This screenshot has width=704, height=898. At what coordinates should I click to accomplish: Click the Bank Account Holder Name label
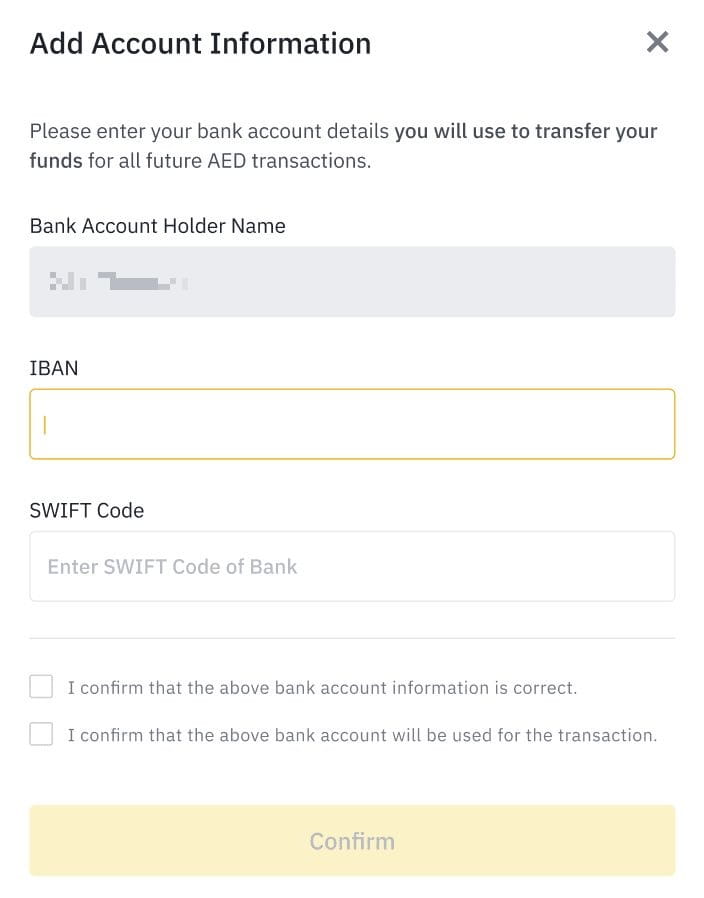coord(158,226)
